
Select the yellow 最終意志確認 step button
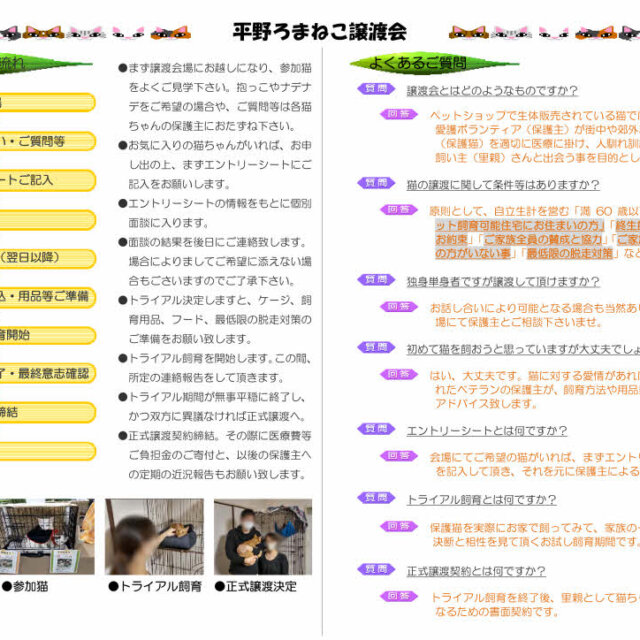tap(48, 374)
